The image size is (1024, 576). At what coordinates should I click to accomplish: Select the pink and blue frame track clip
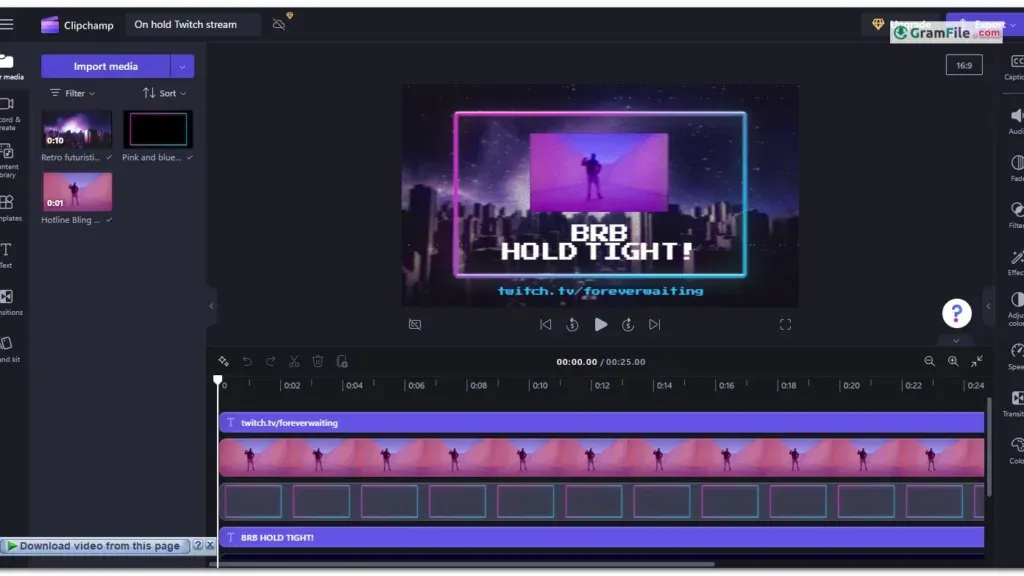(601, 502)
